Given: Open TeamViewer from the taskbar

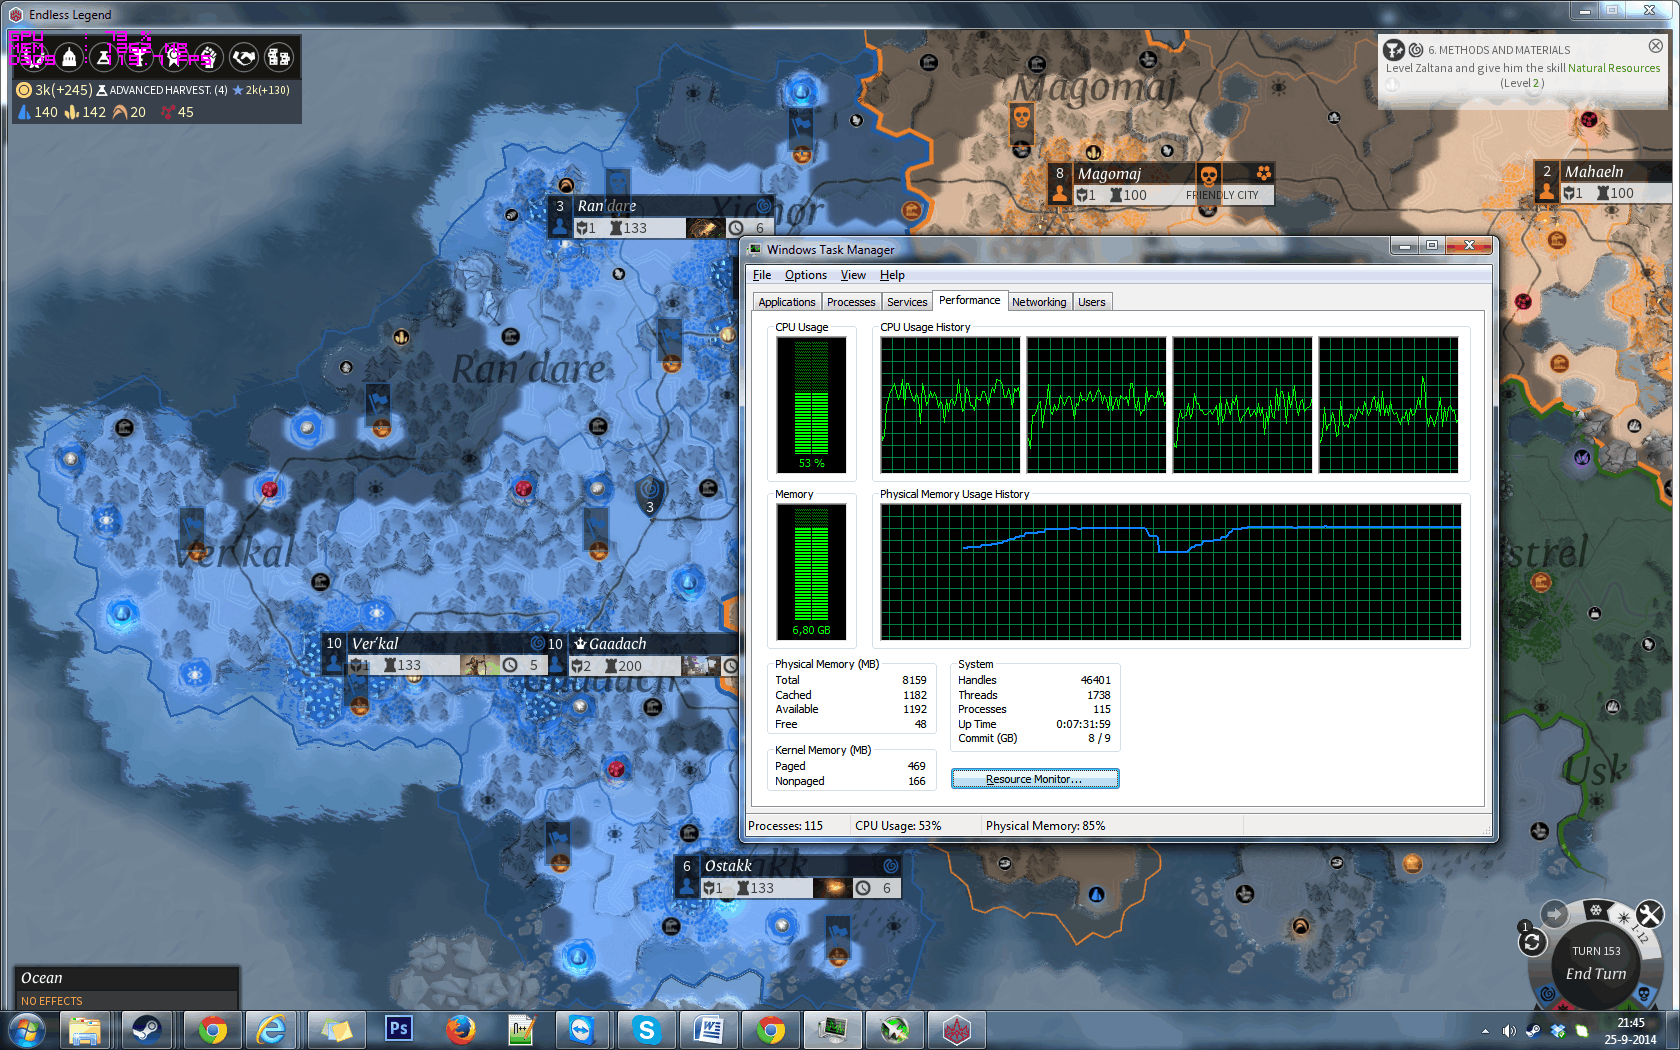Looking at the screenshot, I should tap(582, 1030).
